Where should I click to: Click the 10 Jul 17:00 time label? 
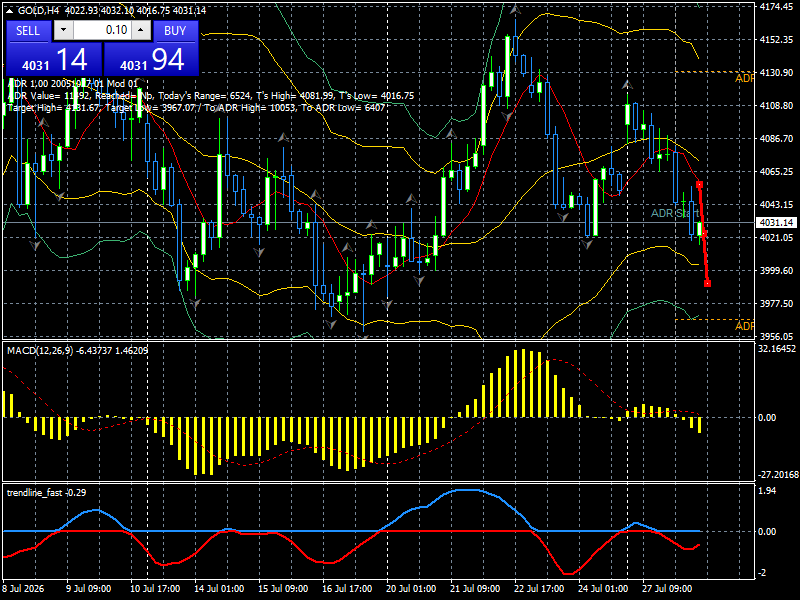[x=155, y=589]
